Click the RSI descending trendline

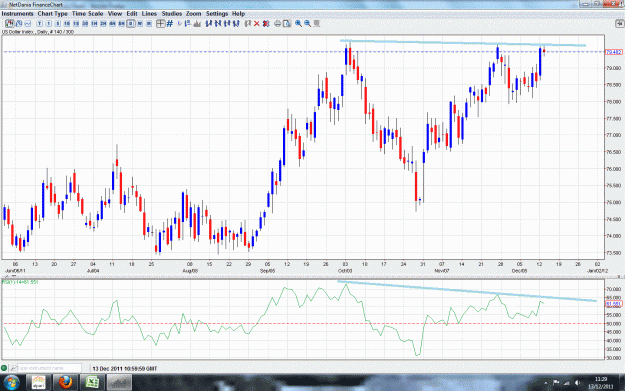[x=466, y=291]
